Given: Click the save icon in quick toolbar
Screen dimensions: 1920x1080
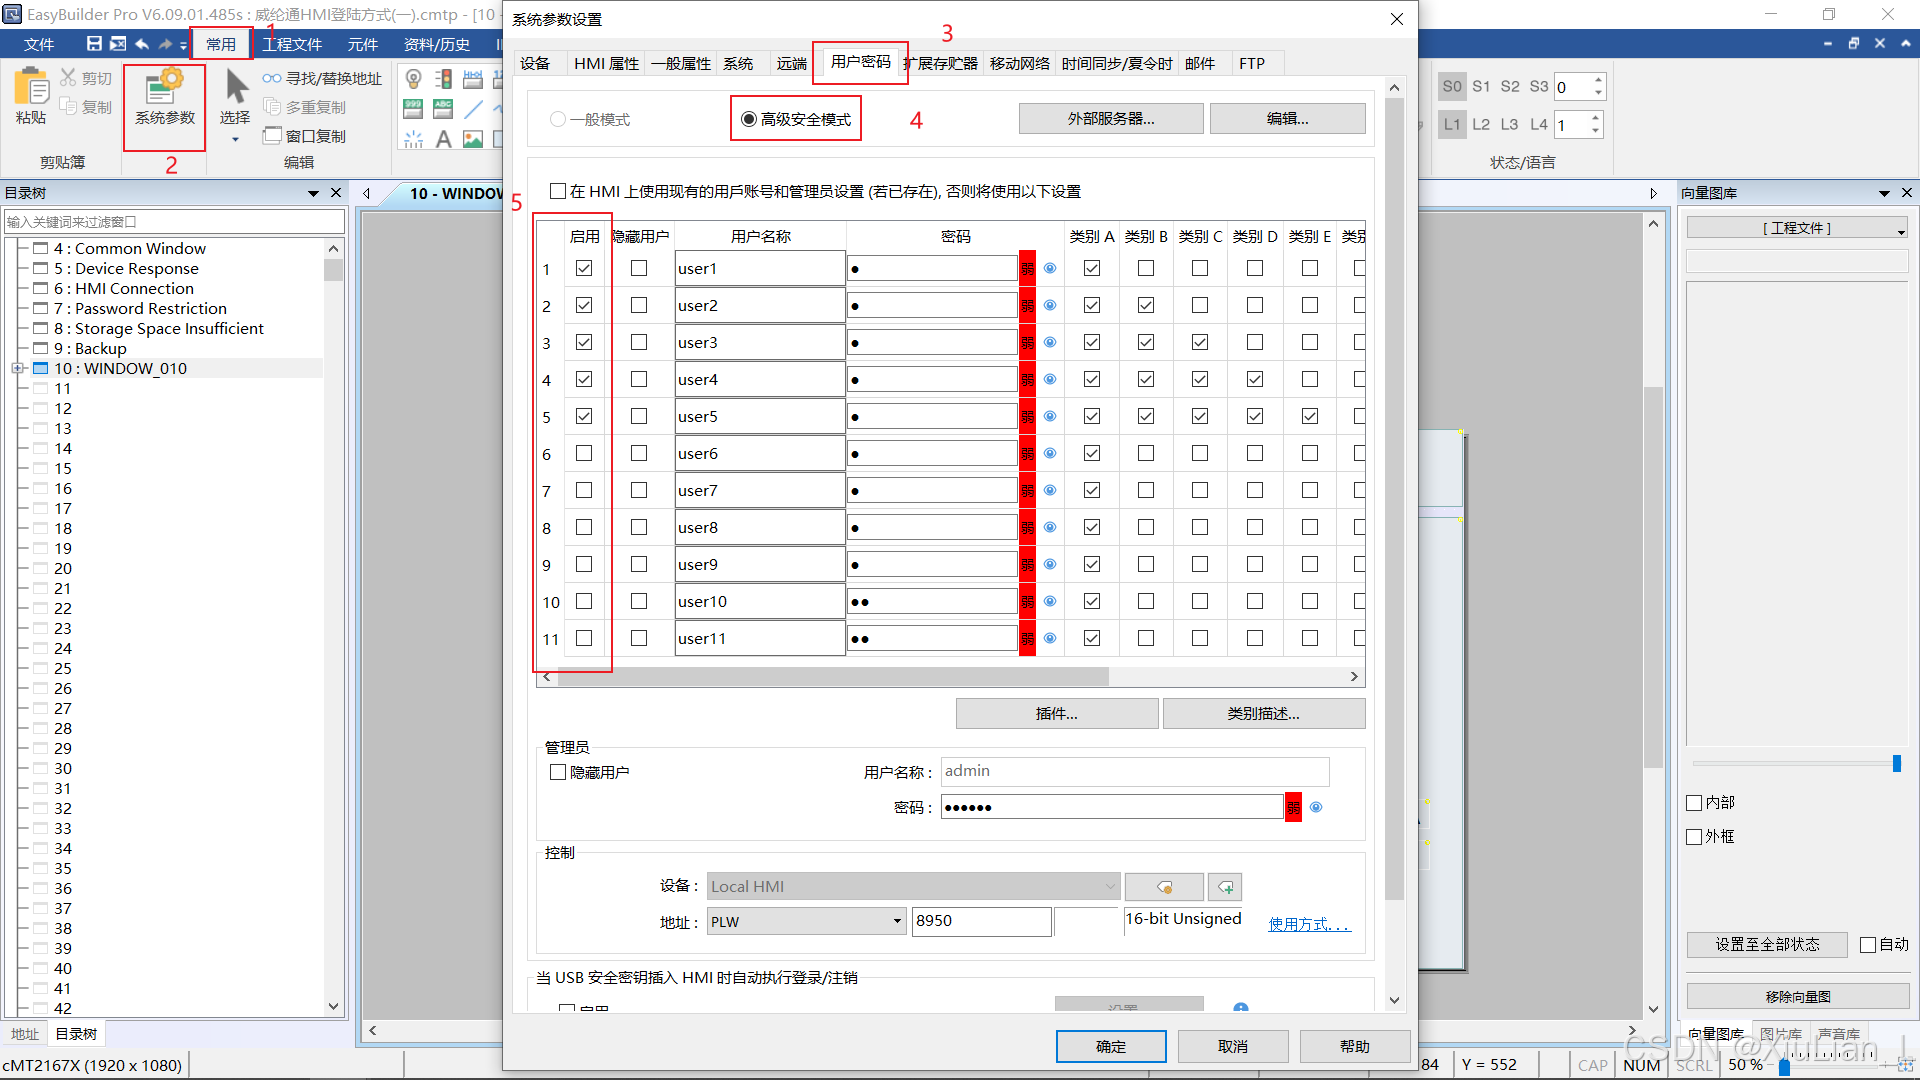Looking at the screenshot, I should click(x=94, y=44).
